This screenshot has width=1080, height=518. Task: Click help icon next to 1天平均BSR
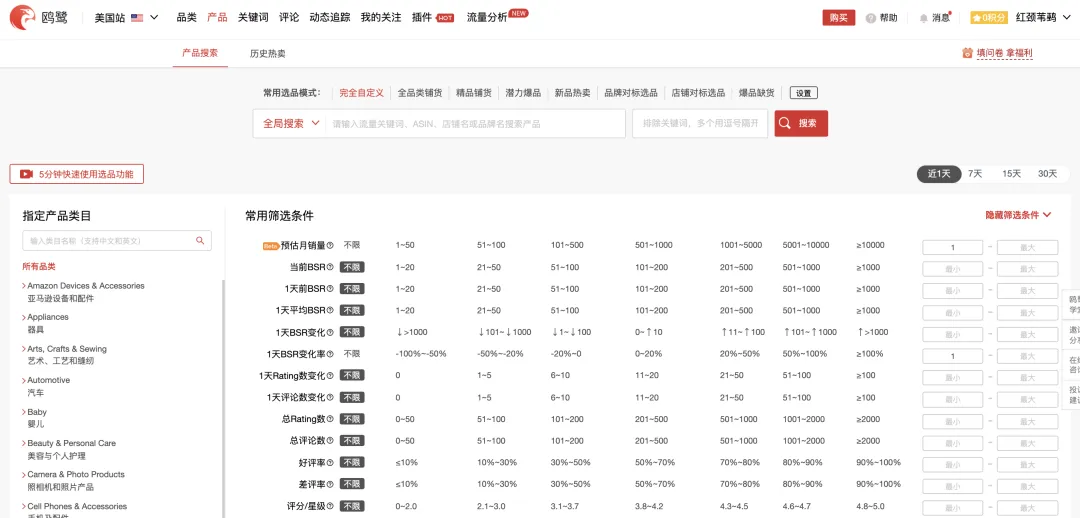click(330, 311)
